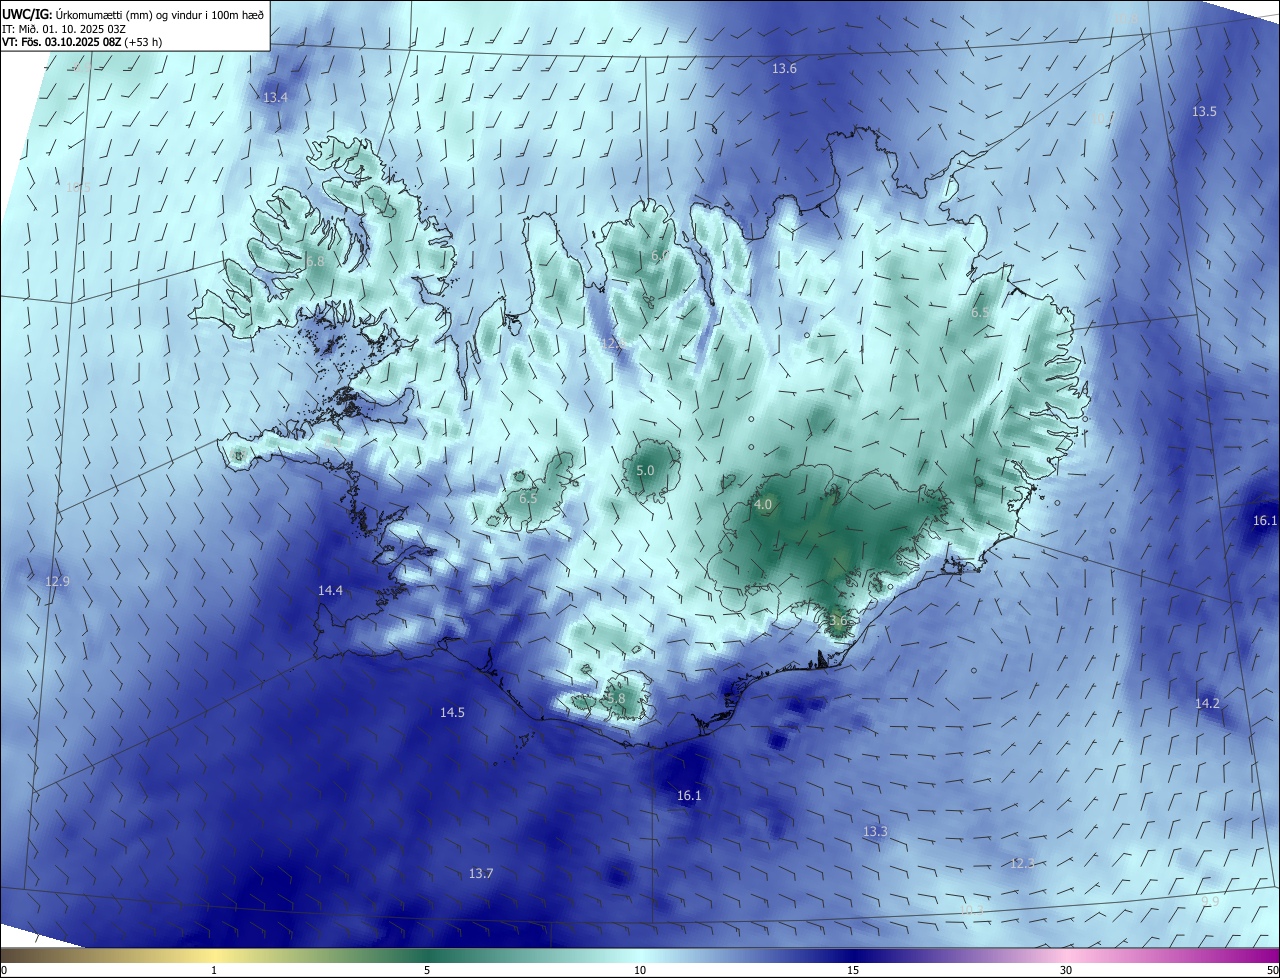Click the '13.6' value label on the map
Screen dimensions: 1280x978
pos(784,69)
